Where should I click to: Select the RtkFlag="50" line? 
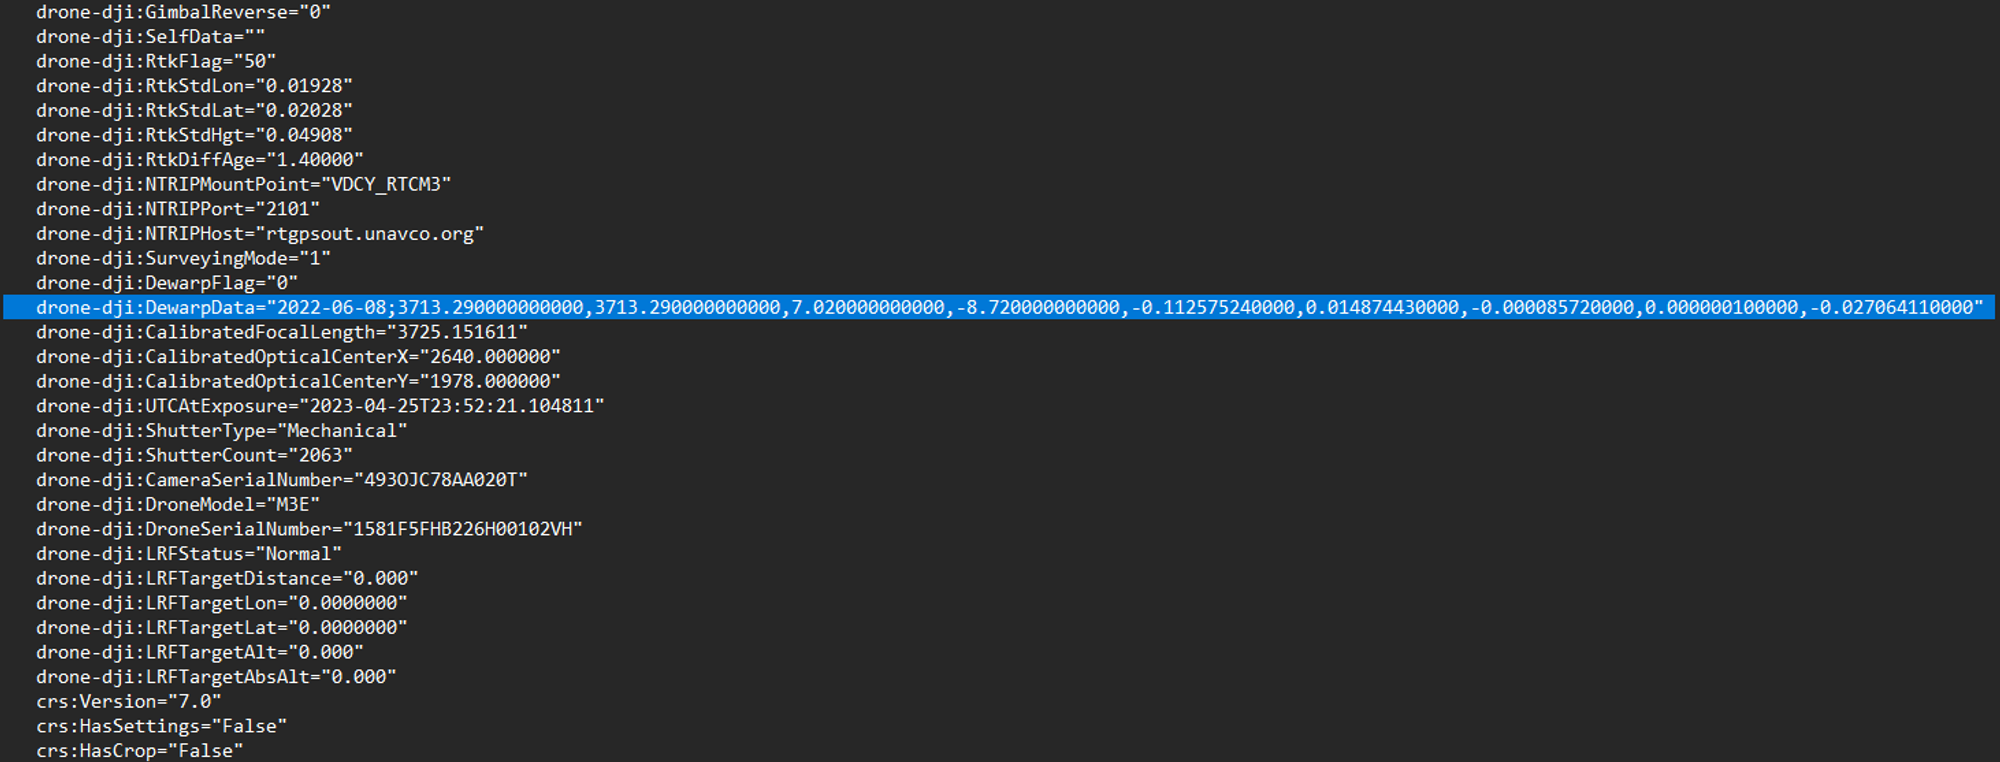[156, 61]
